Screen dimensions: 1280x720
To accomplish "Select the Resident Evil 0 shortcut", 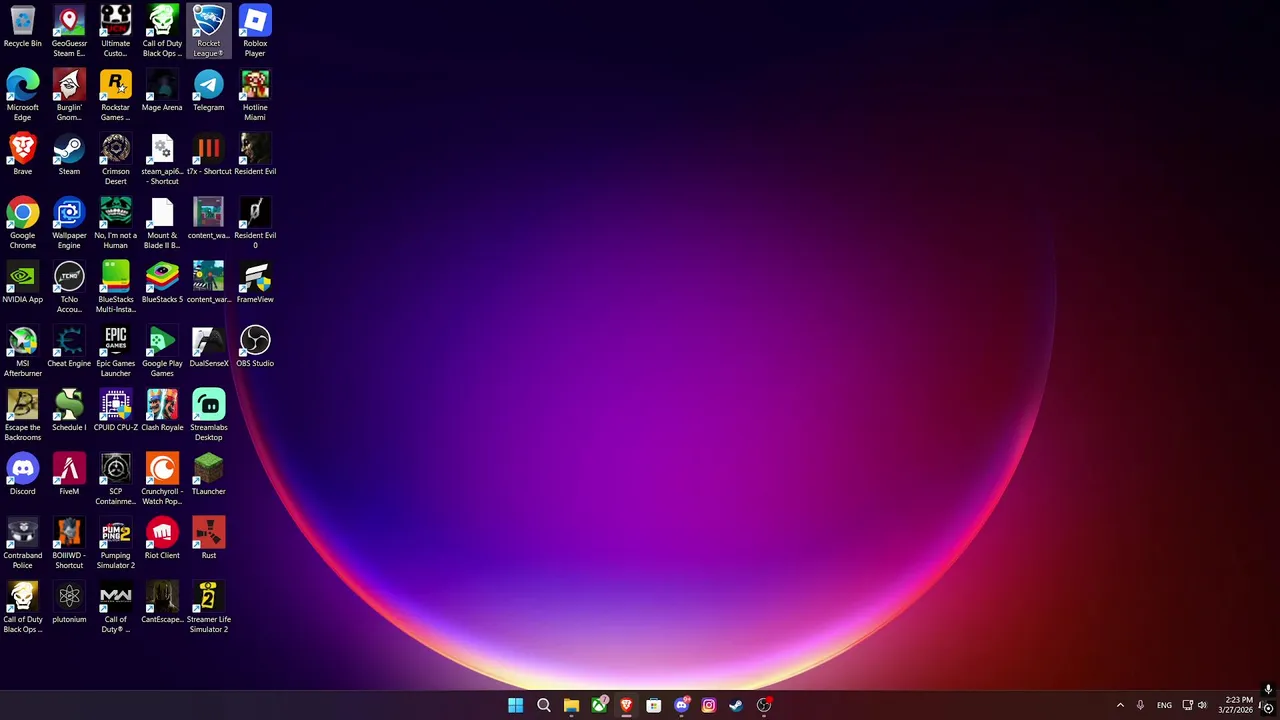I will [255, 223].
